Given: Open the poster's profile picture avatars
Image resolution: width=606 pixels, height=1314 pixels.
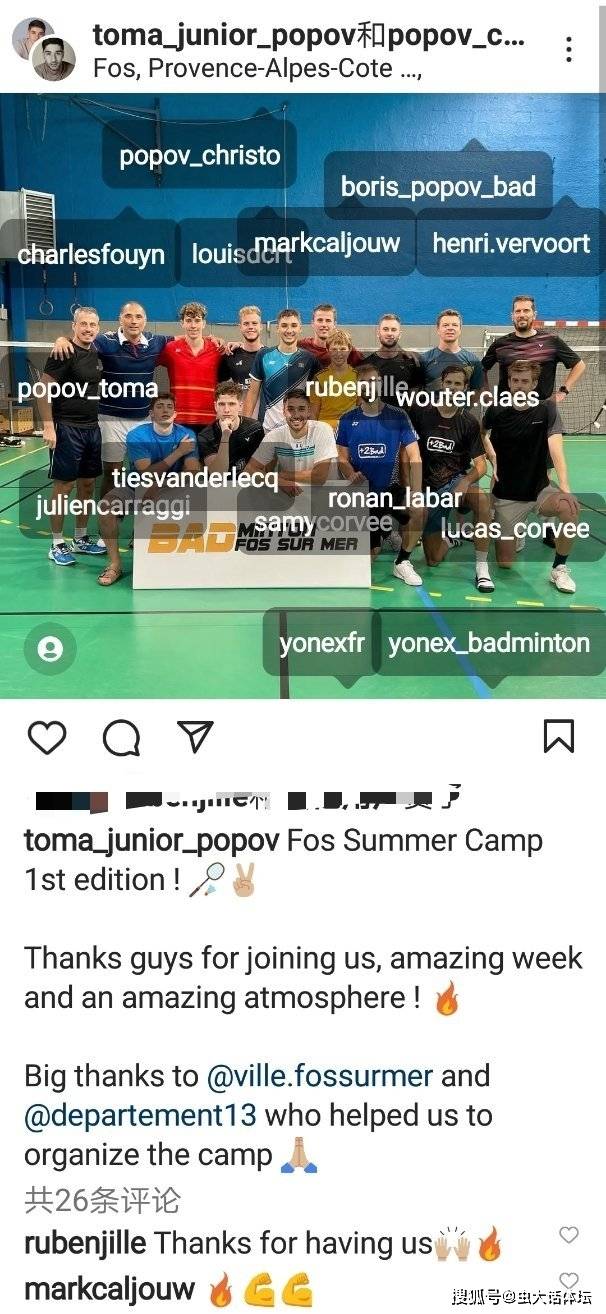Looking at the screenshot, I should tap(44, 49).
